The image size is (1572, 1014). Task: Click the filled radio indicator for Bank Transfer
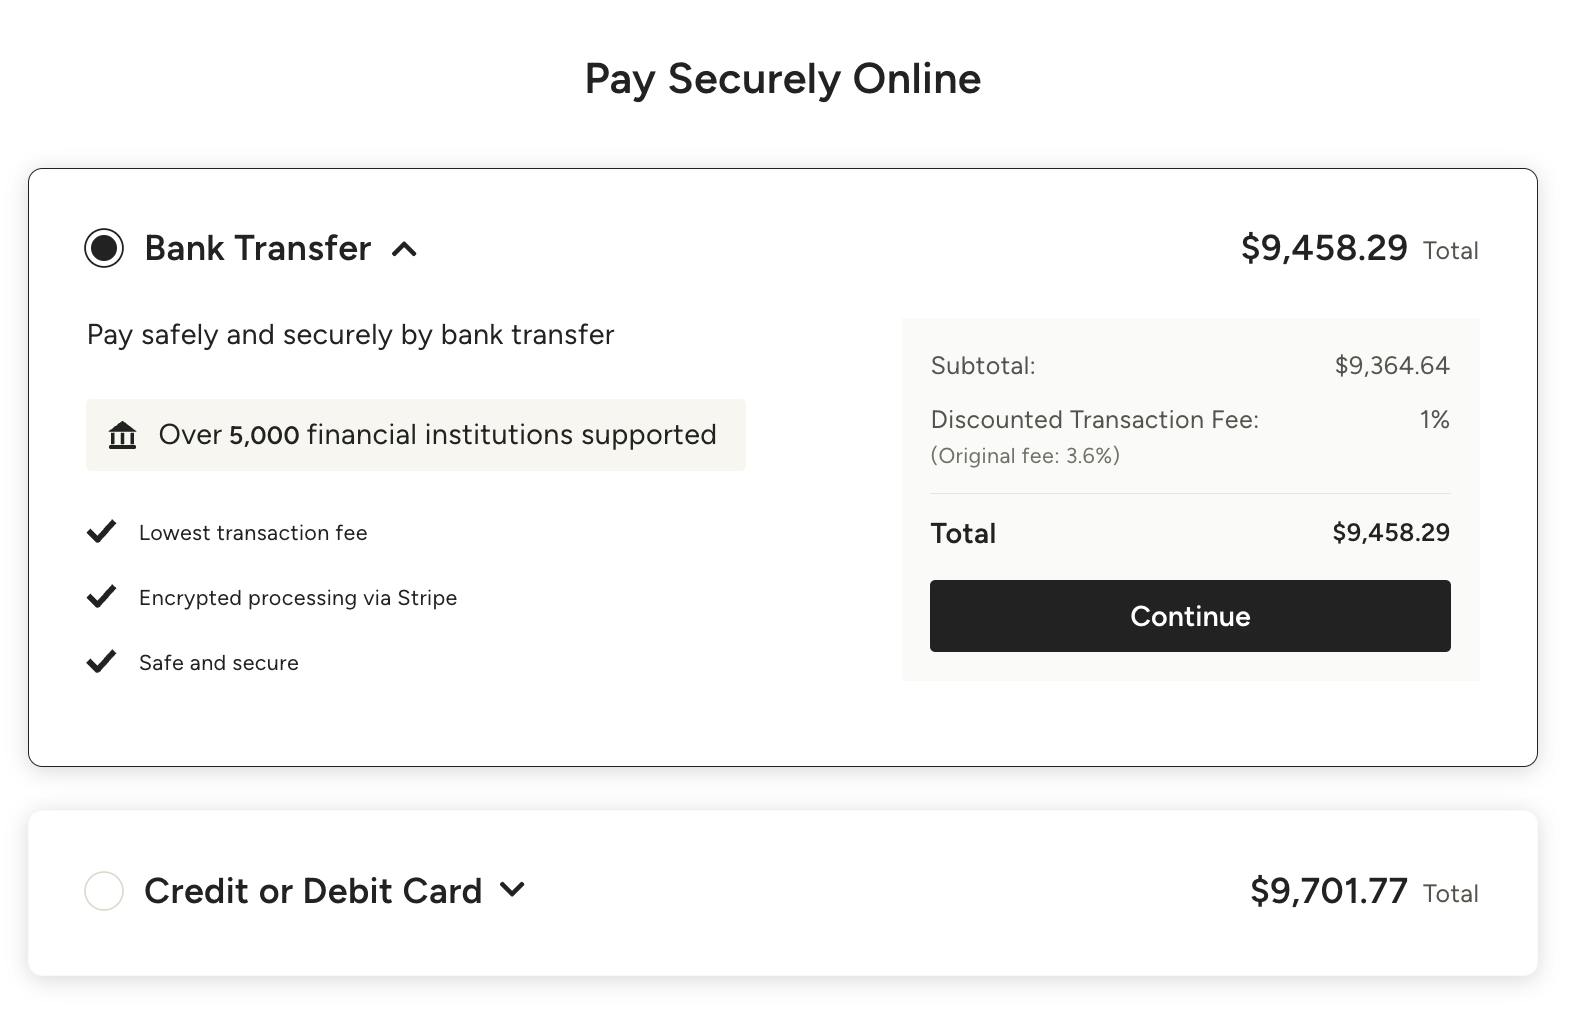103,249
